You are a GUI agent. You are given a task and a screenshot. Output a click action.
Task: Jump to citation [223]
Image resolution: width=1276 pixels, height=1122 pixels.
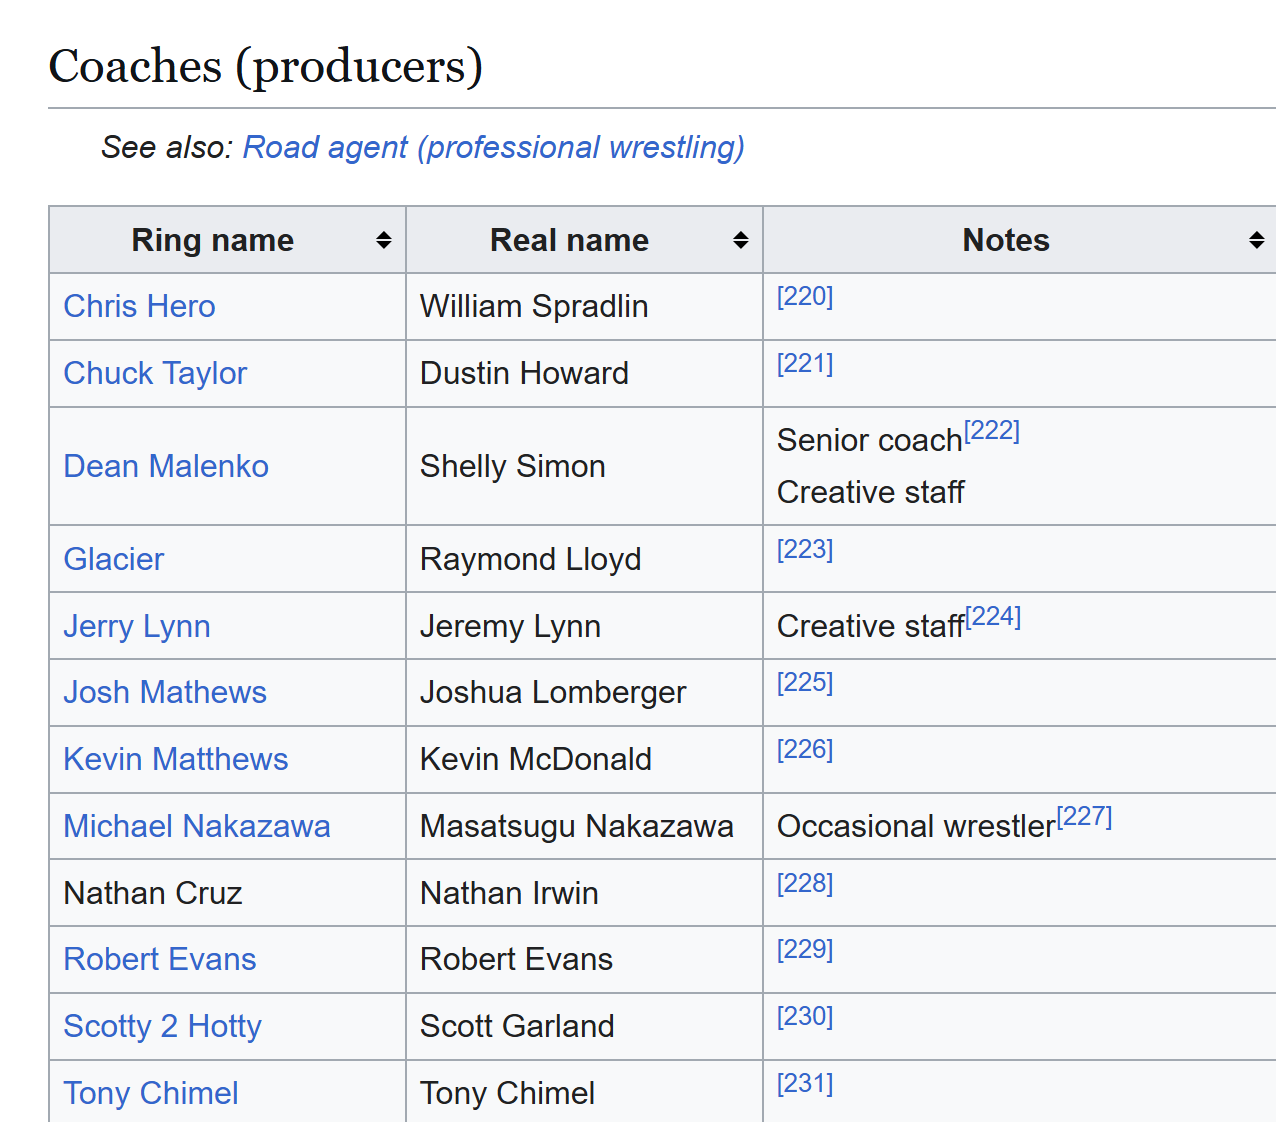click(805, 549)
